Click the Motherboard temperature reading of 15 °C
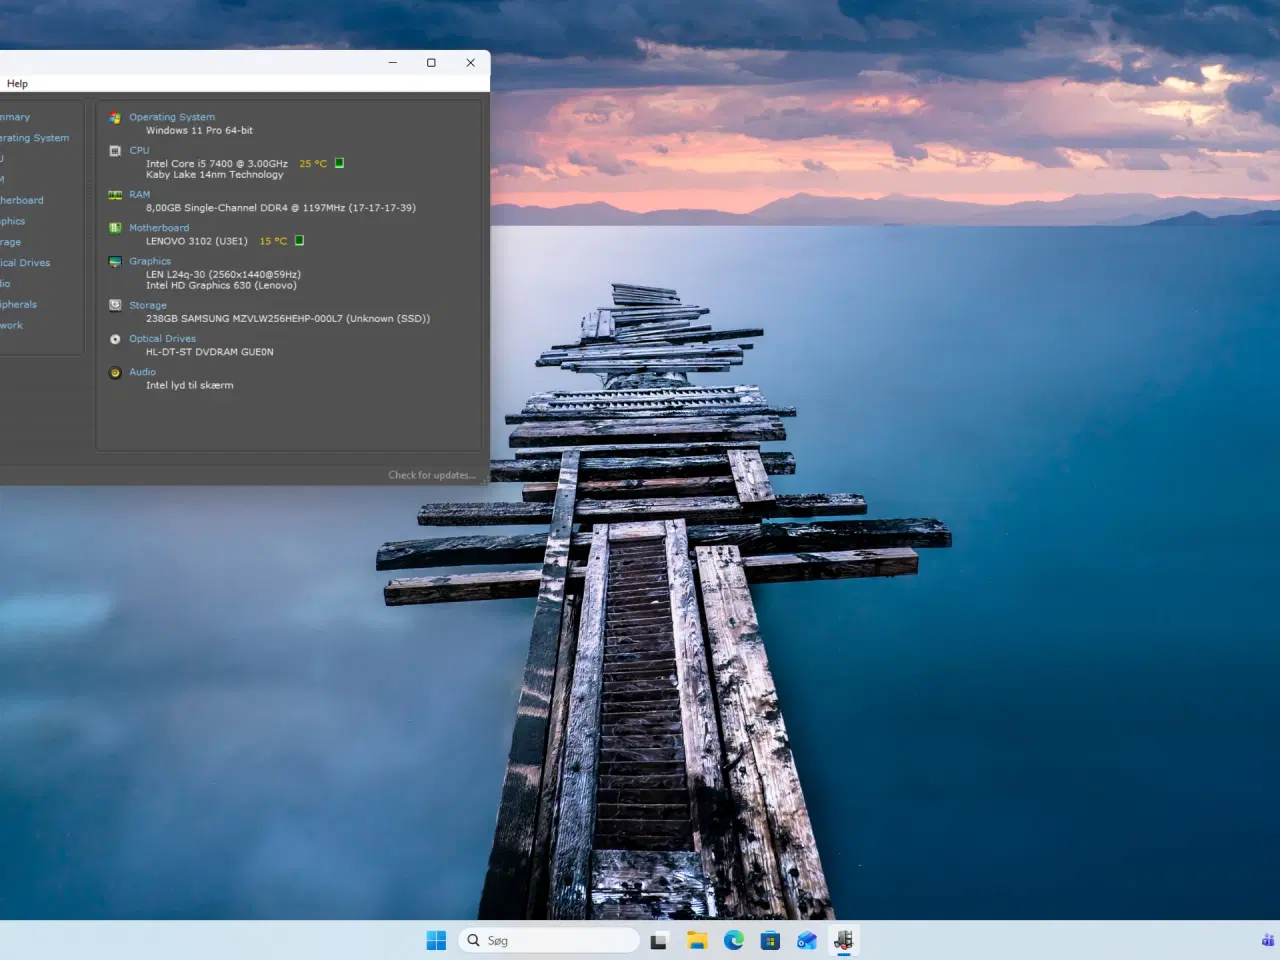Image resolution: width=1280 pixels, height=960 pixels. coord(274,240)
